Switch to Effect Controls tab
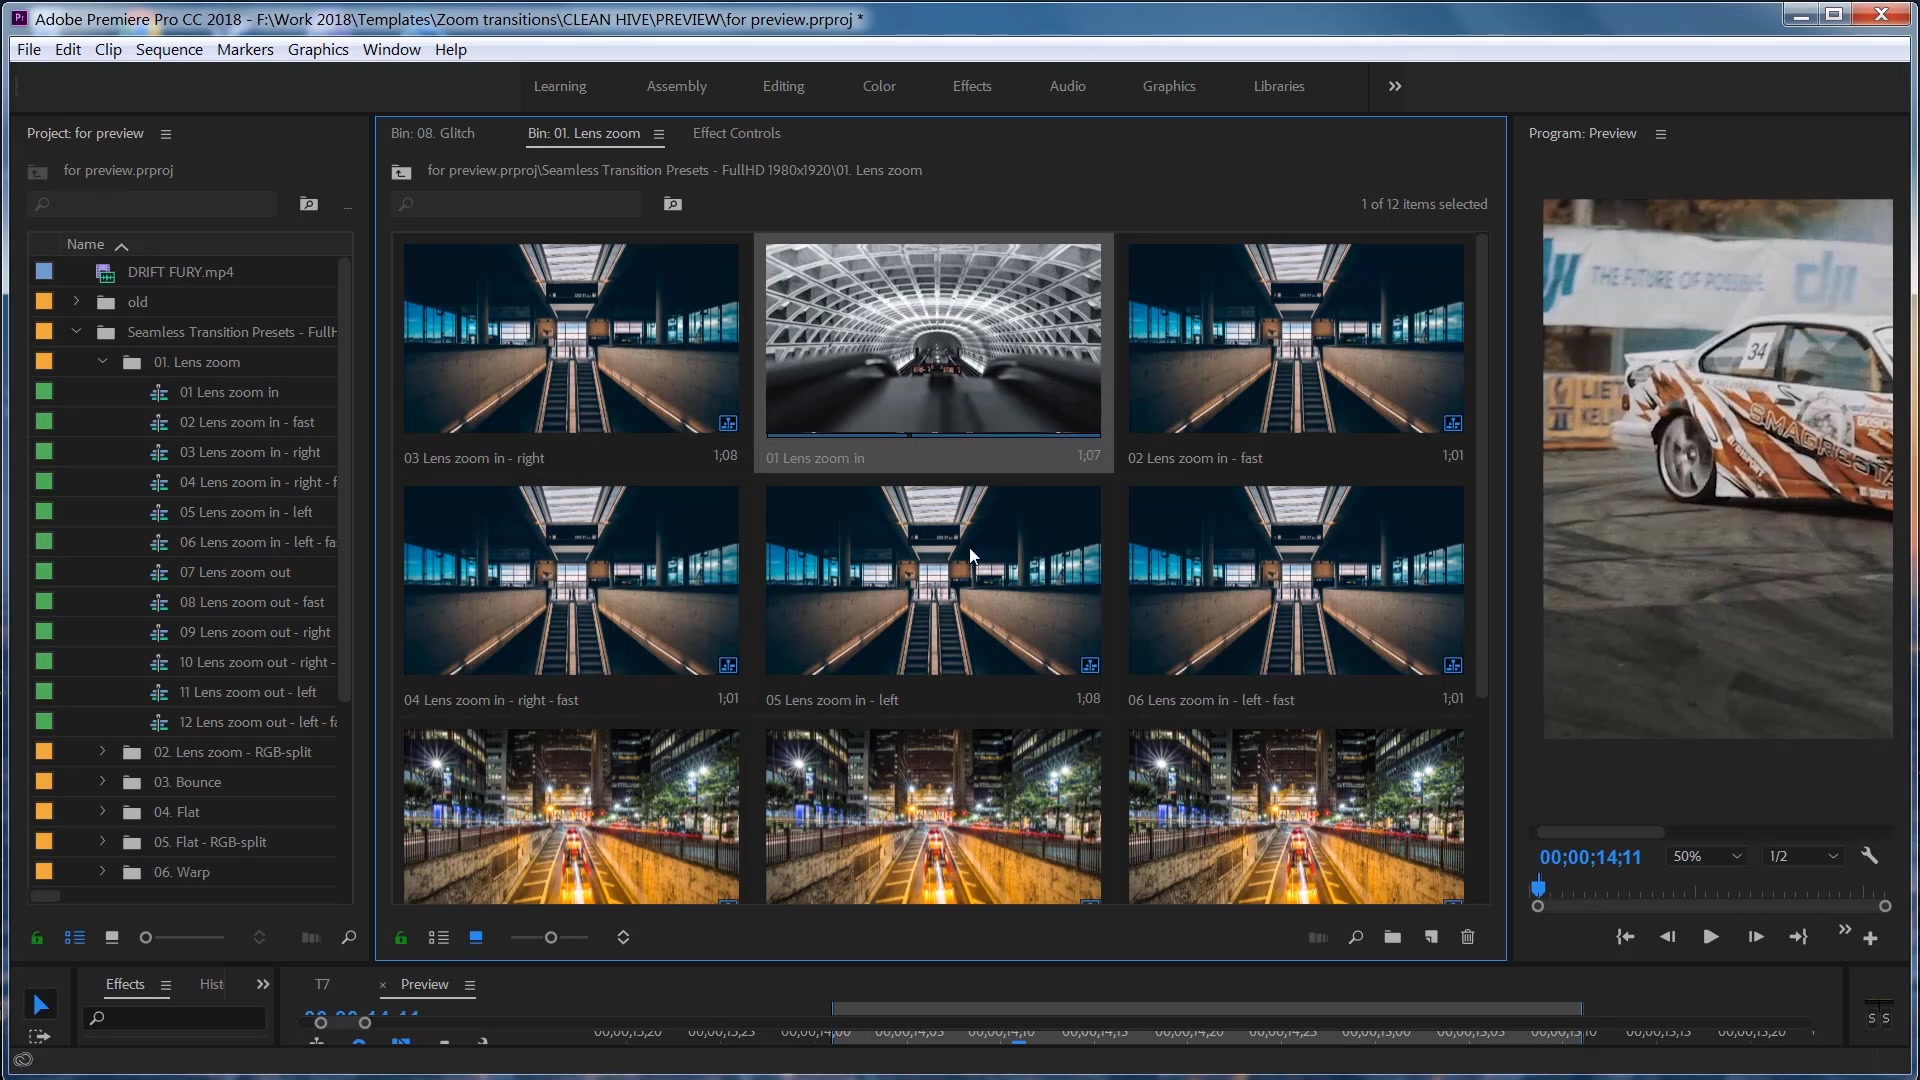 [x=736, y=133]
